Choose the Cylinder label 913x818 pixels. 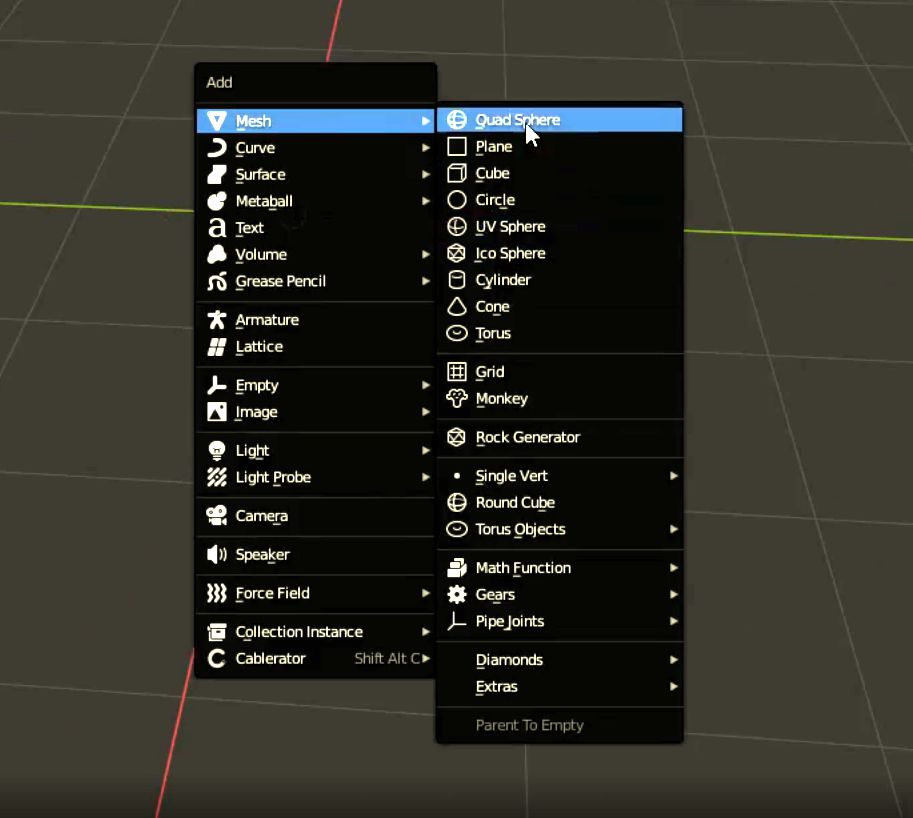(503, 280)
